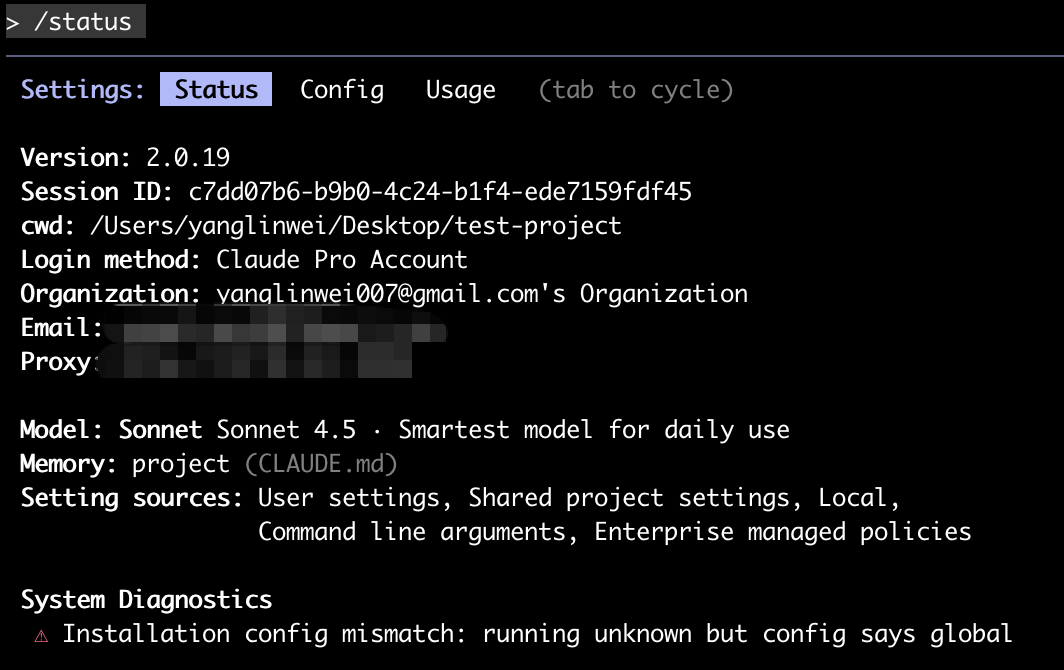The height and width of the screenshot is (670, 1064).
Task: Click the blurred Email value
Action: (275, 328)
